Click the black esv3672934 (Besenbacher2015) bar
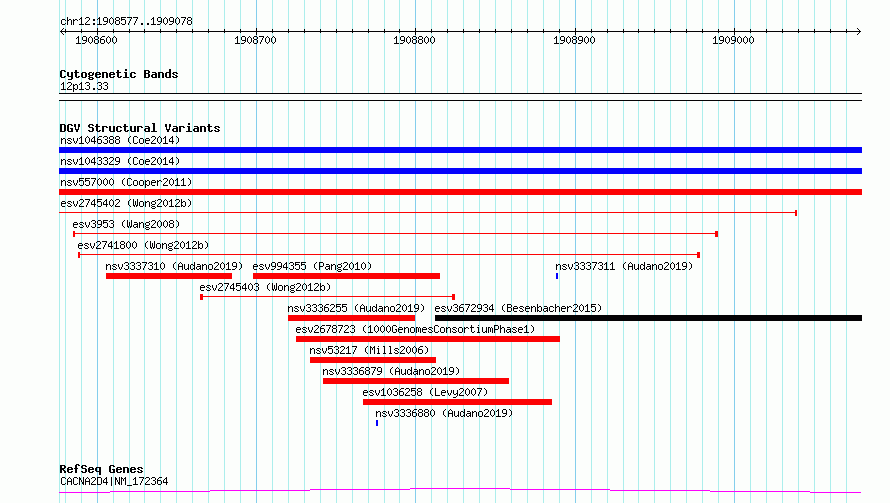Image resolution: width=890 pixels, height=503 pixels. (648, 318)
